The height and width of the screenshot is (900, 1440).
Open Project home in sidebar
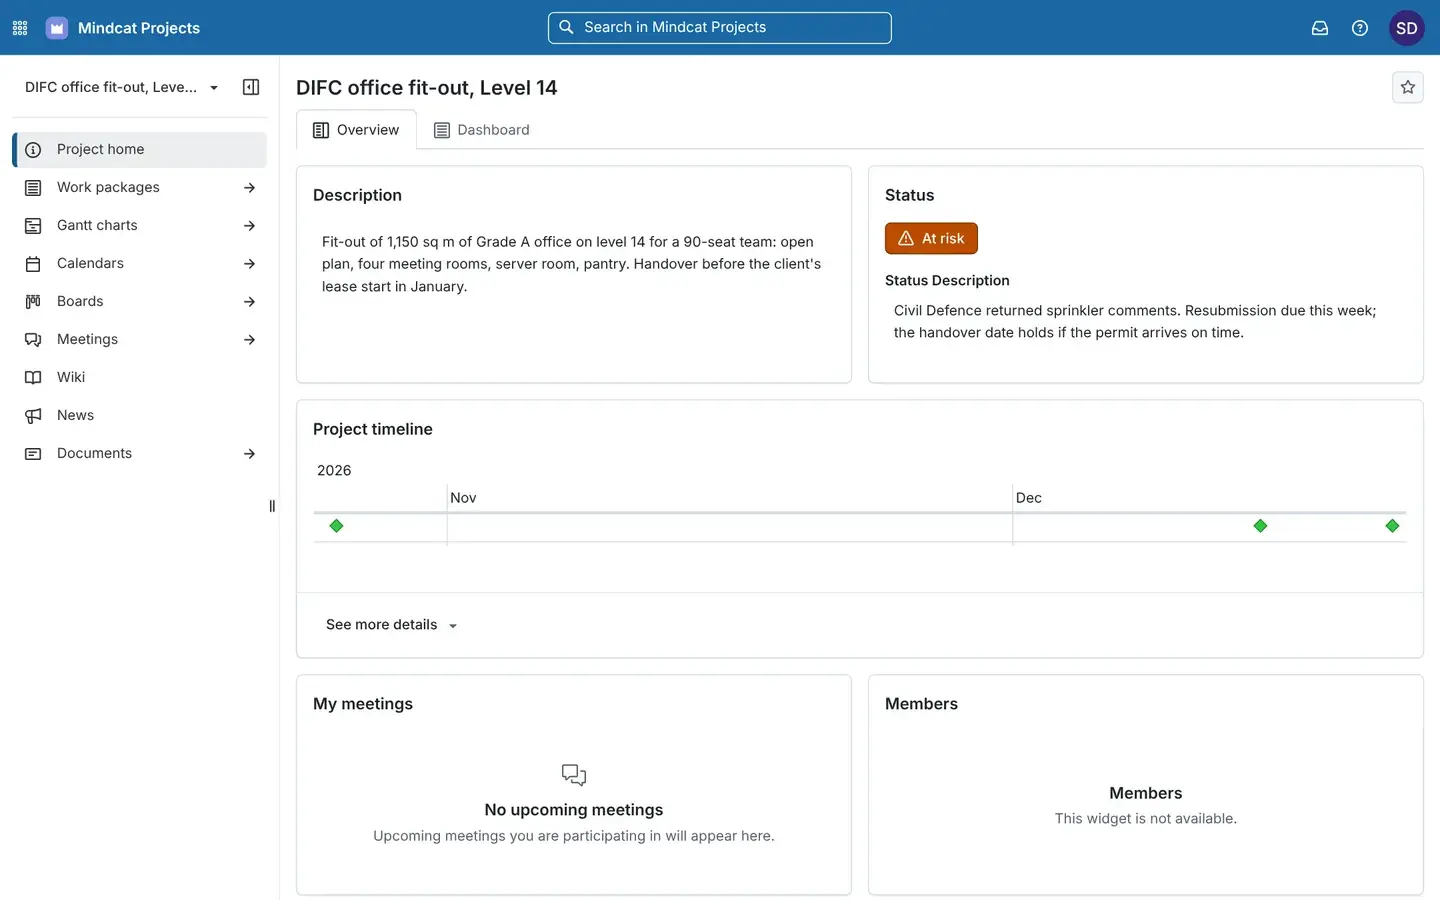(x=140, y=149)
